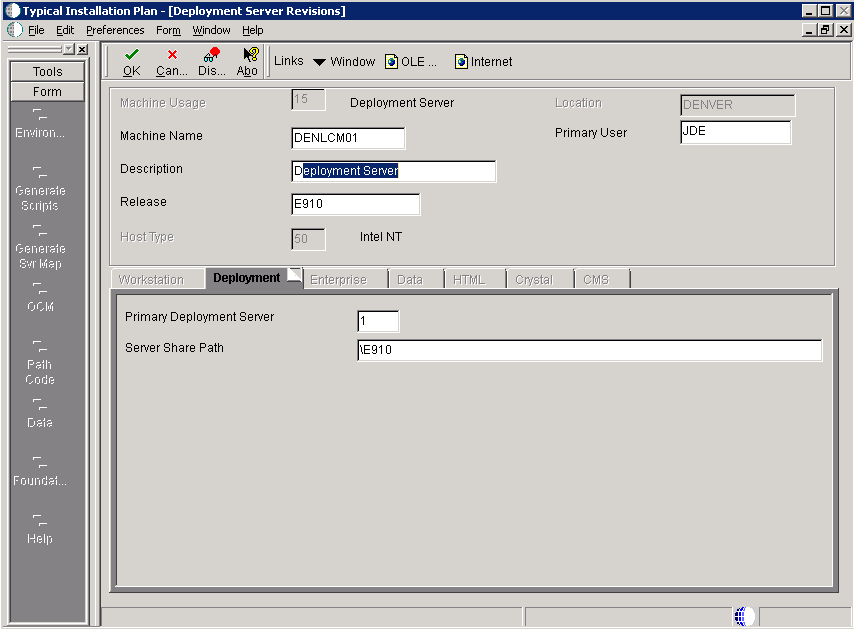854x629 pixels.
Task: Click the Generate Scripts sidebar icon
Action: click(39, 172)
